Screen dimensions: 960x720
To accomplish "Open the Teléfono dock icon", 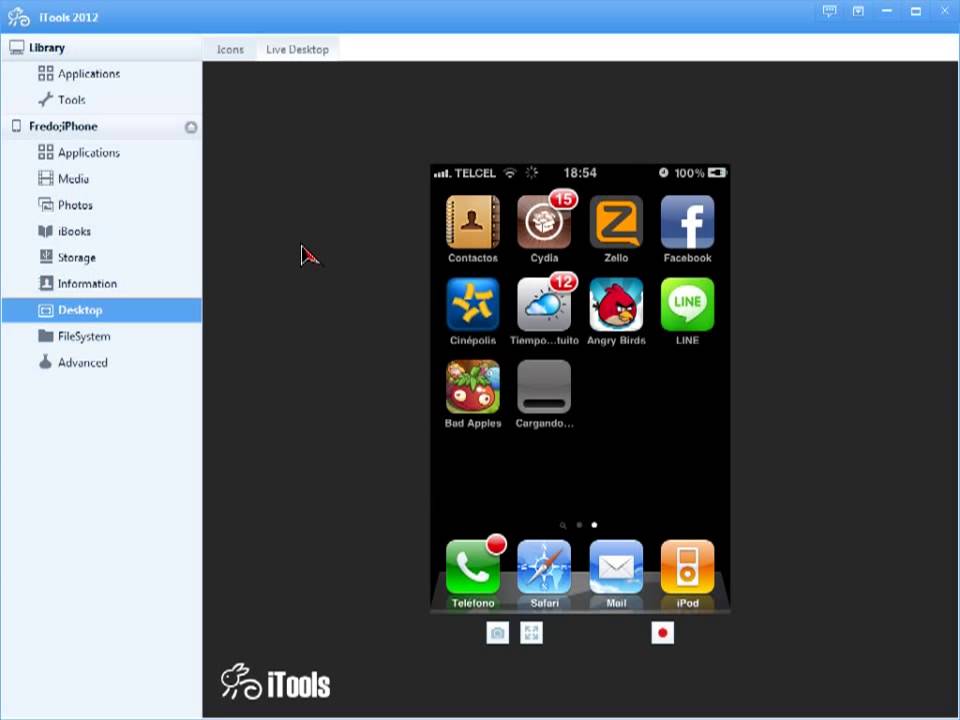I will pyautogui.click(x=473, y=567).
